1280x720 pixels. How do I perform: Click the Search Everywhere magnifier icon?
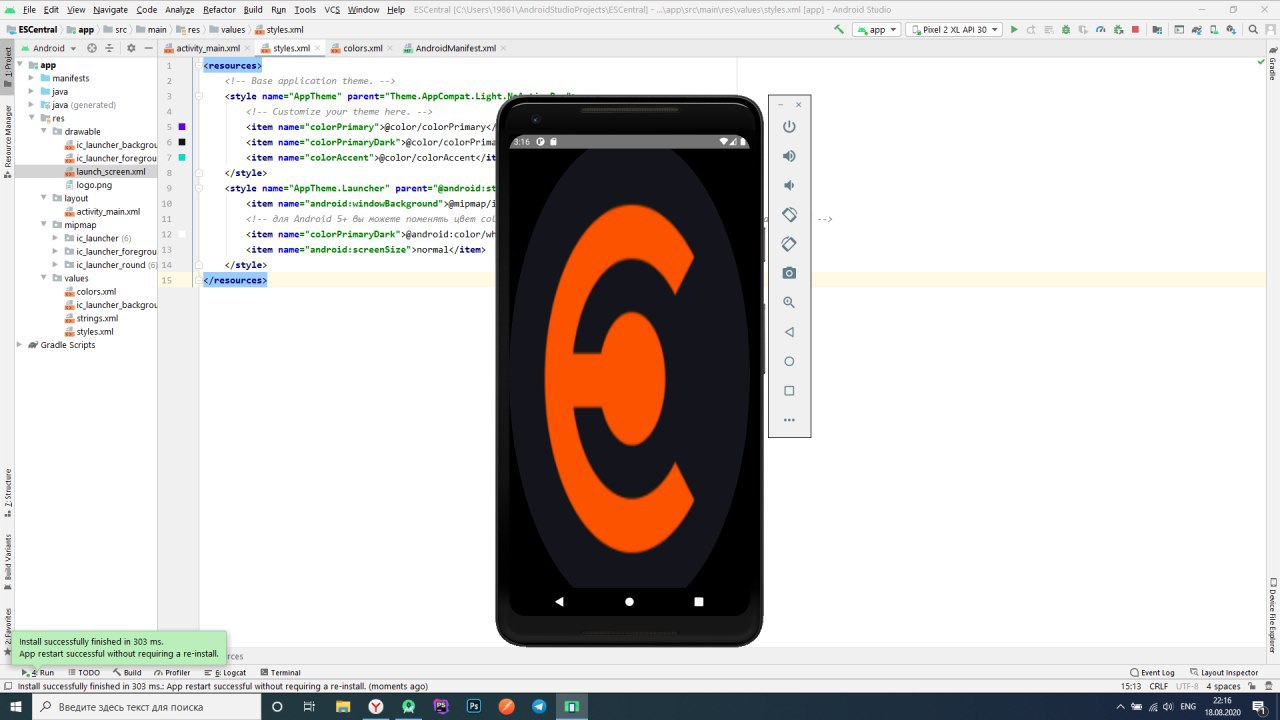1253,30
